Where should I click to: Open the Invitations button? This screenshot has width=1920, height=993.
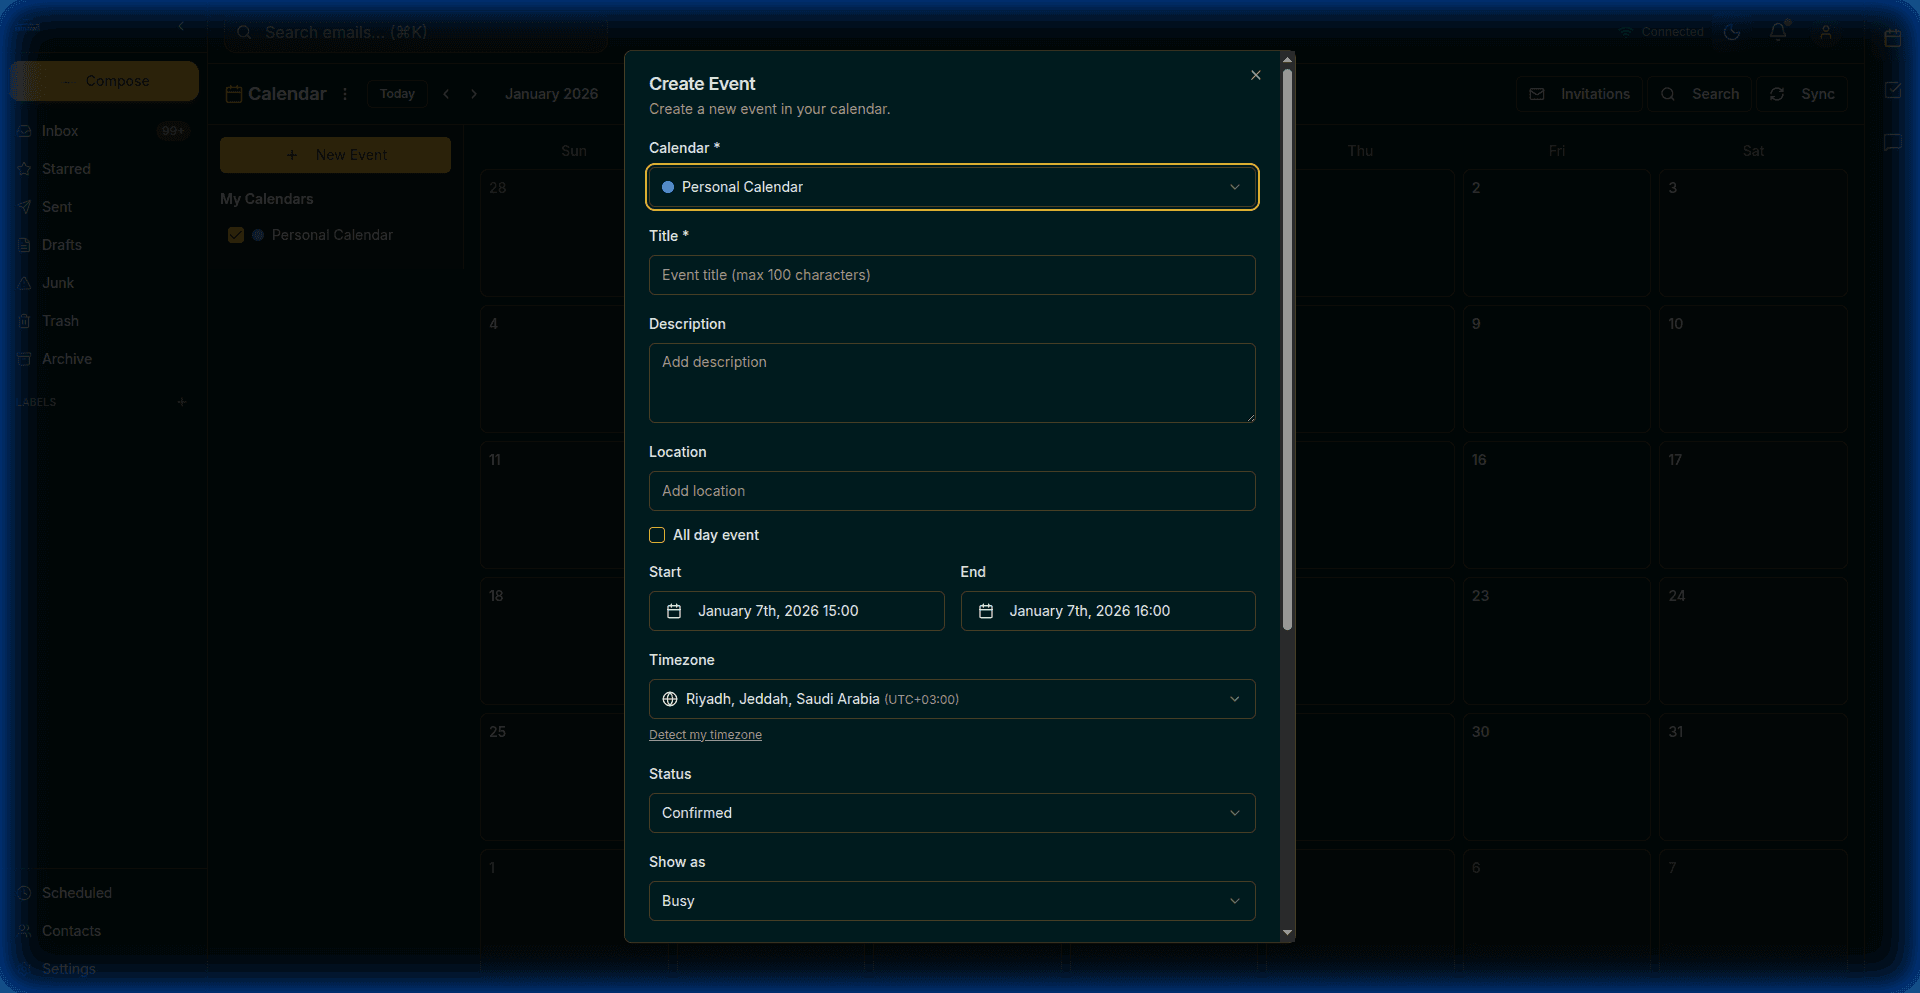(1579, 94)
